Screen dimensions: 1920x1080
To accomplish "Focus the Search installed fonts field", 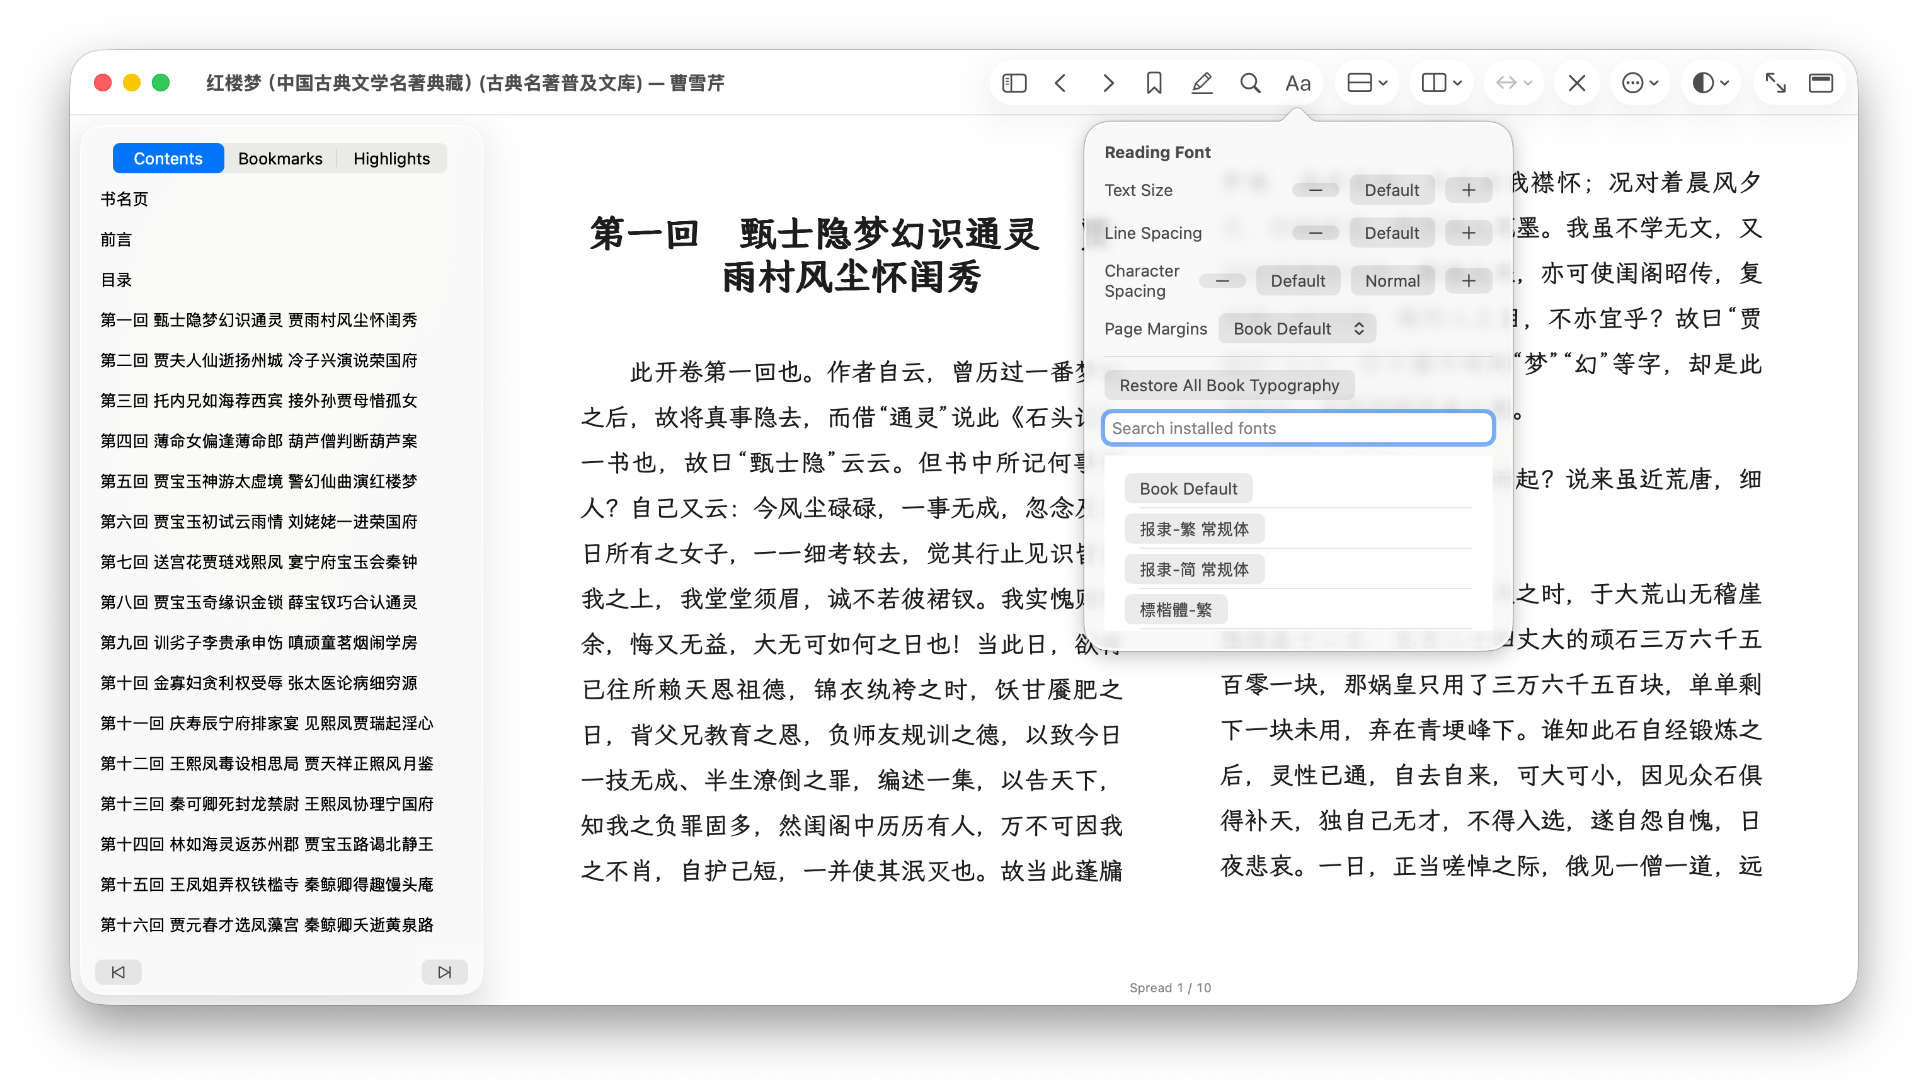I will click(x=1298, y=428).
